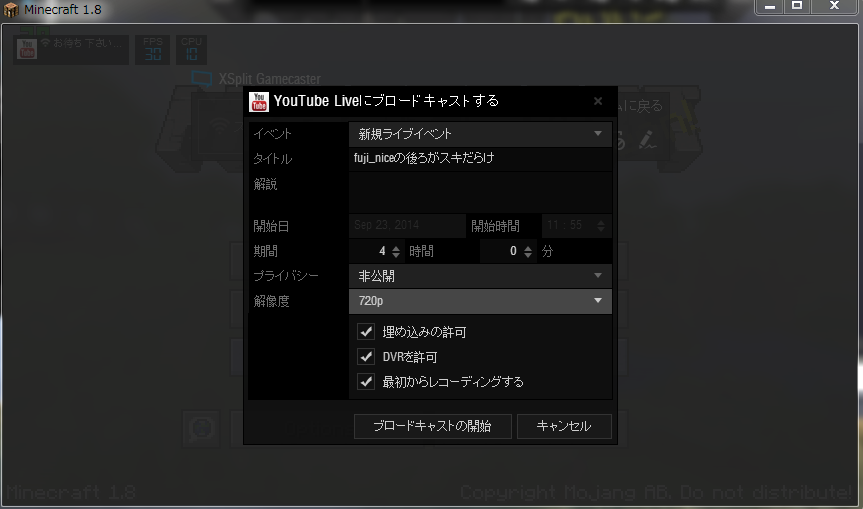Open the 解像度 dropdown showing 720p

point(480,301)
